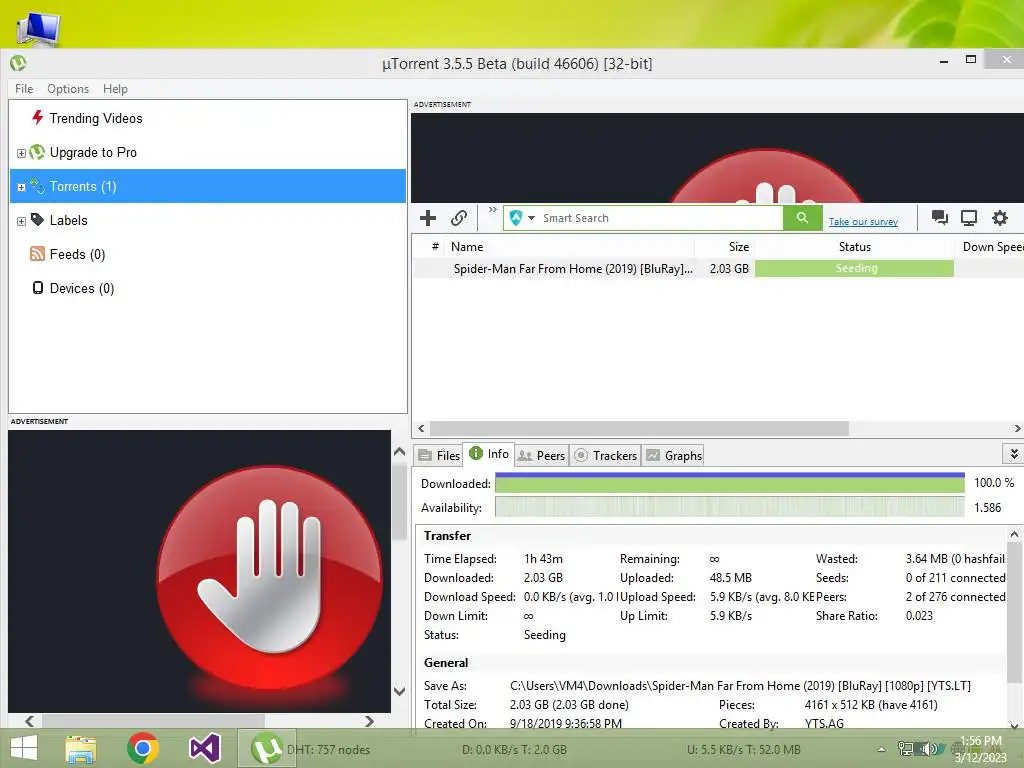The image size is (1024, 768).
Task: Click the download speed status bar entry
Action: (514, 750)
